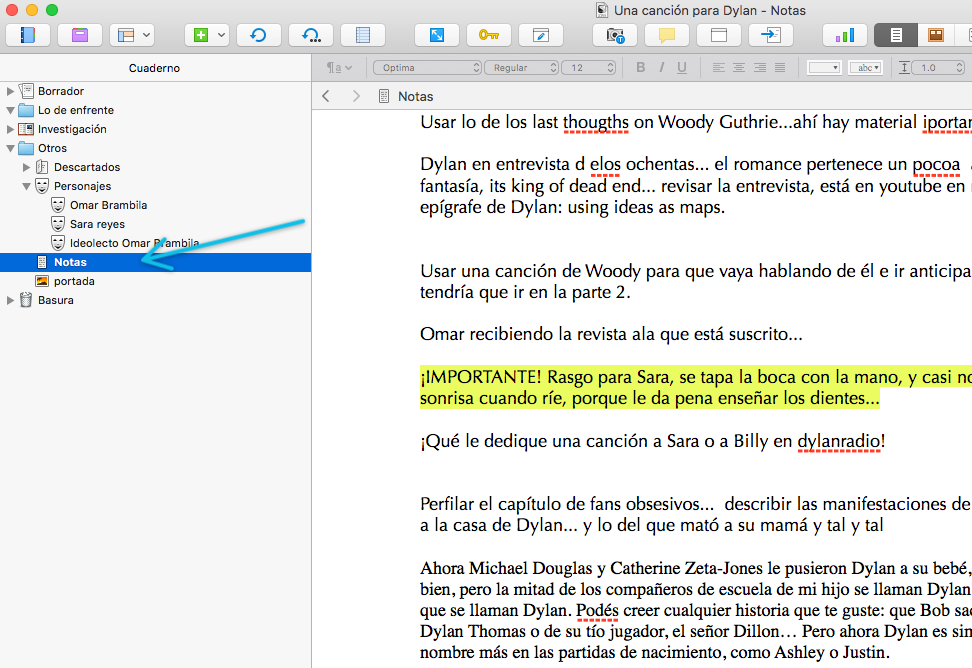Open the Keywords key icon

click(x=489, y=35)
